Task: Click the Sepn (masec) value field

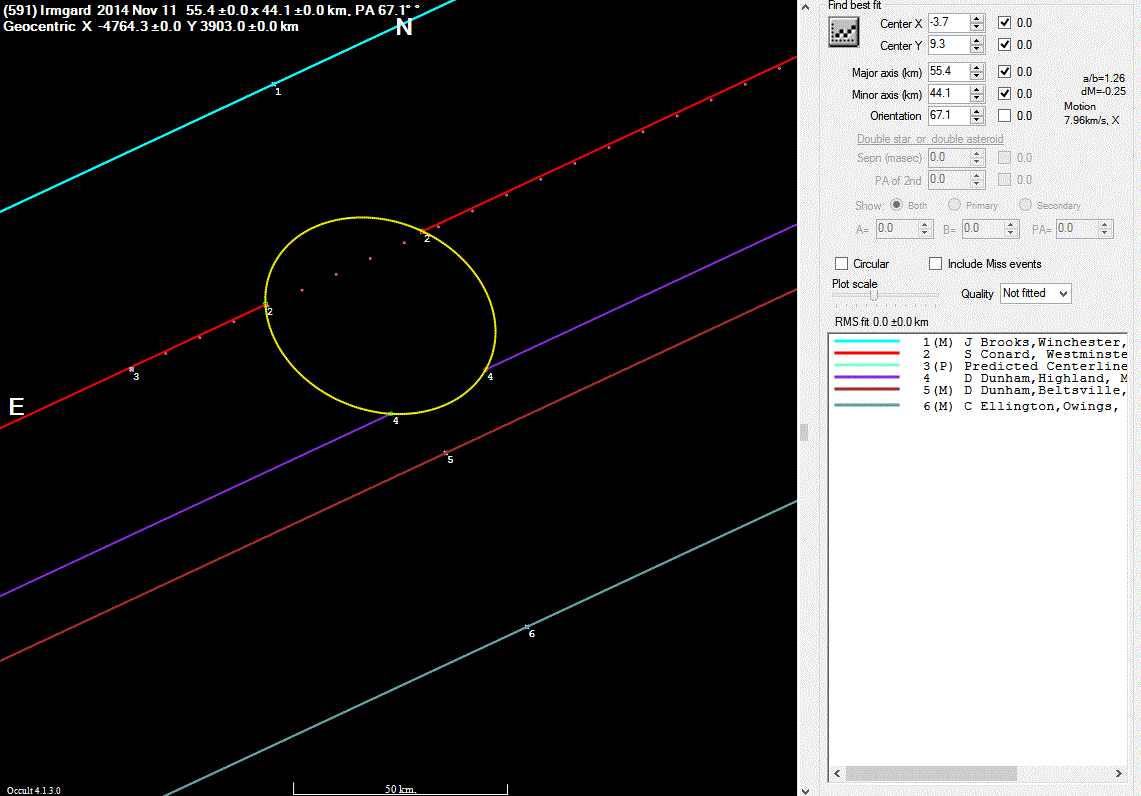Action: click(949, 157)
